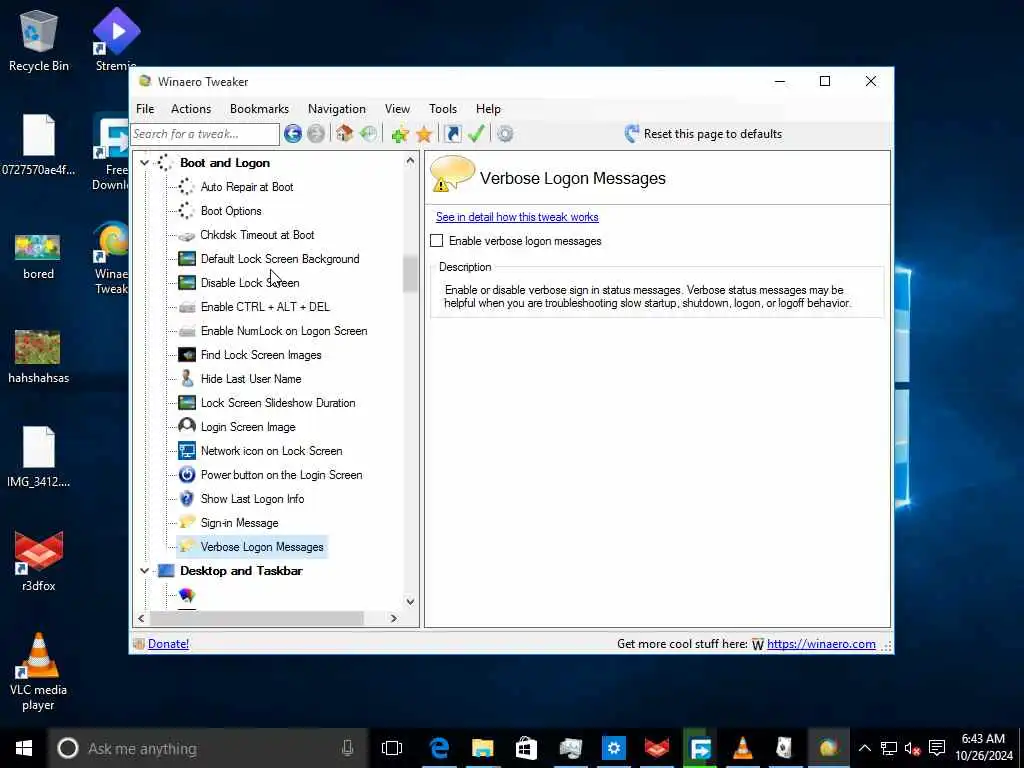The height and width of the screenshot is (768, 1024).
Task: Select Enable NumLock on Logon Screen item
Action: click(284, 331)
